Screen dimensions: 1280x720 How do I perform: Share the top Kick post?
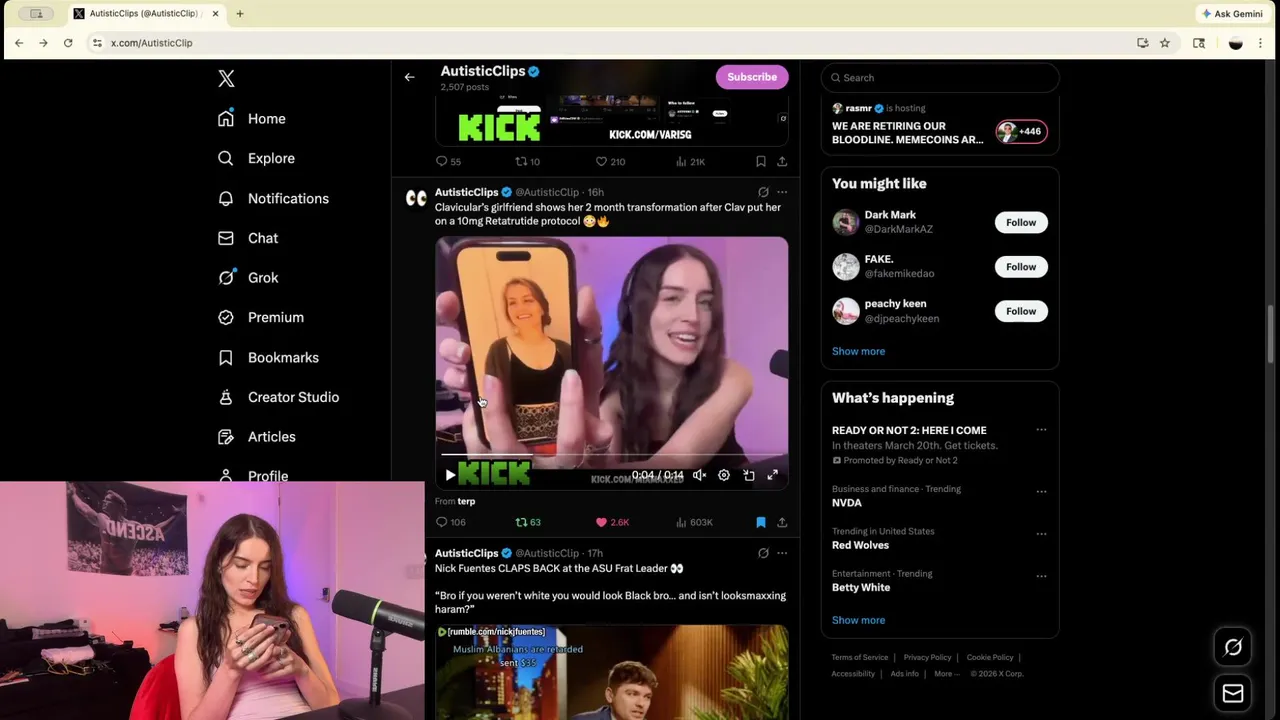pyautogui.click(x=782, y=161)
